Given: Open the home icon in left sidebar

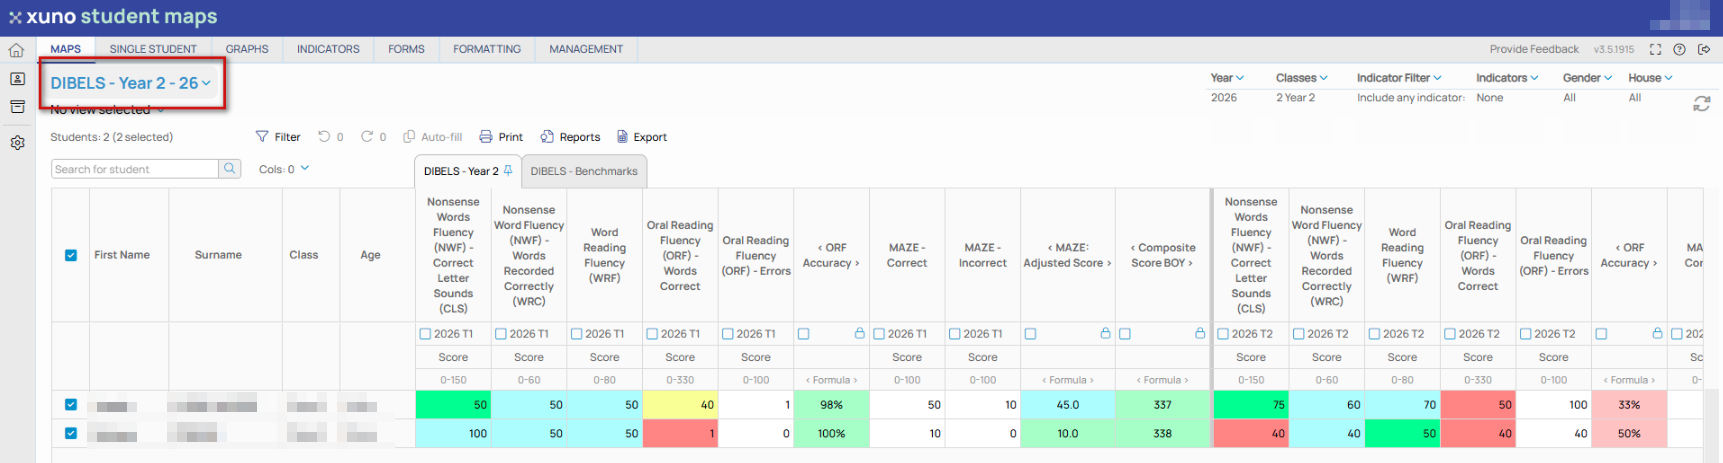Looking at the screenshot, I should (x=16, y=50).
